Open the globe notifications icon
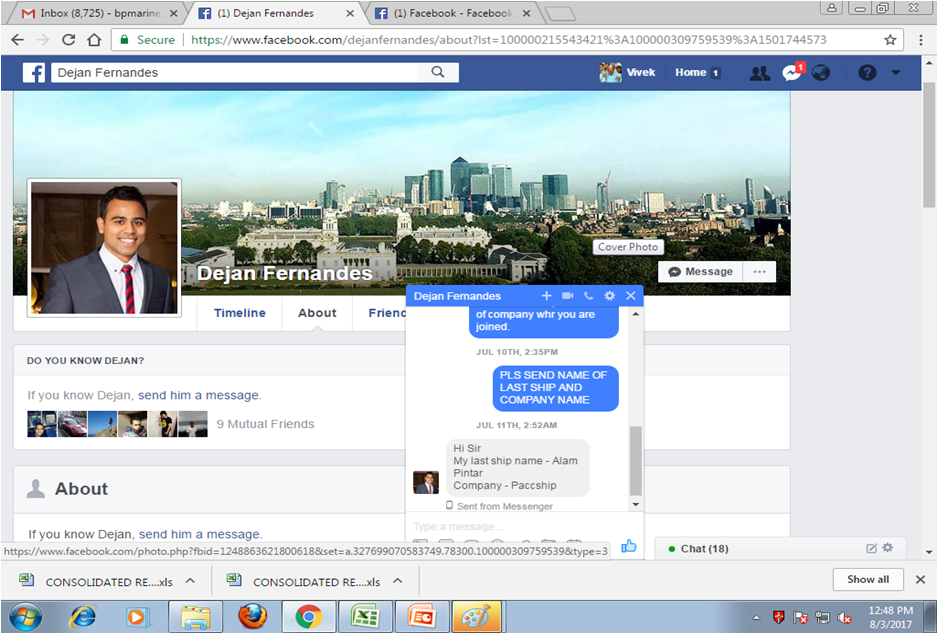Screen dimensions: 938x634 pyautogui.click(x=821, y=73)
